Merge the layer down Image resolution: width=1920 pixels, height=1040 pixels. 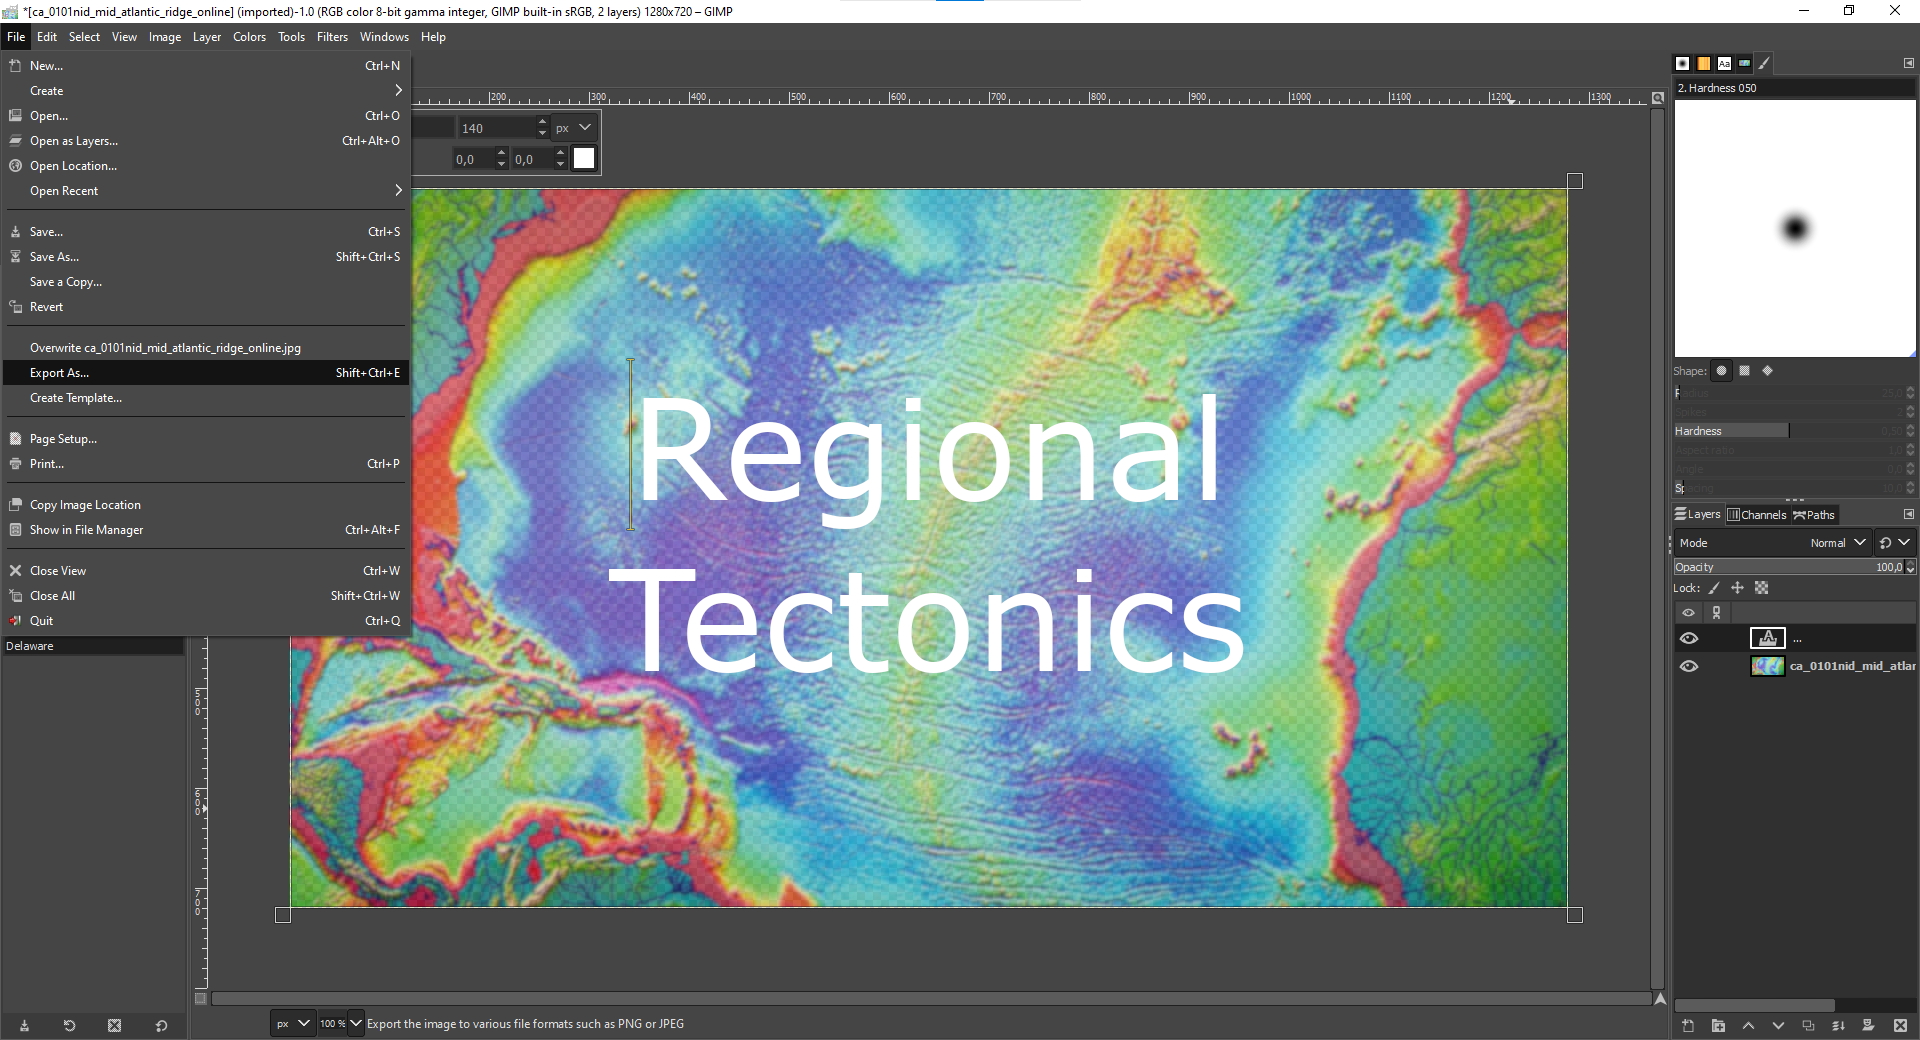(x=1838, y=1026)
